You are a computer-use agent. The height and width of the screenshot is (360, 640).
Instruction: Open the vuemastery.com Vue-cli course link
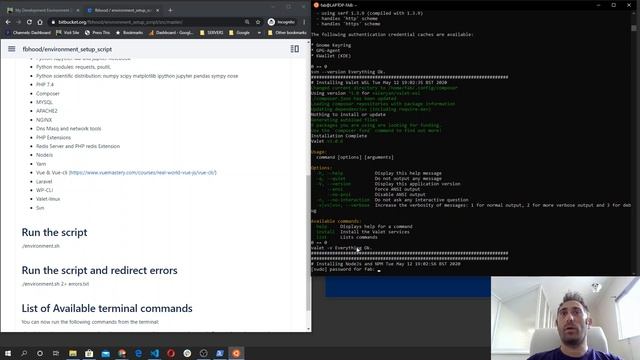pos(142,173)
